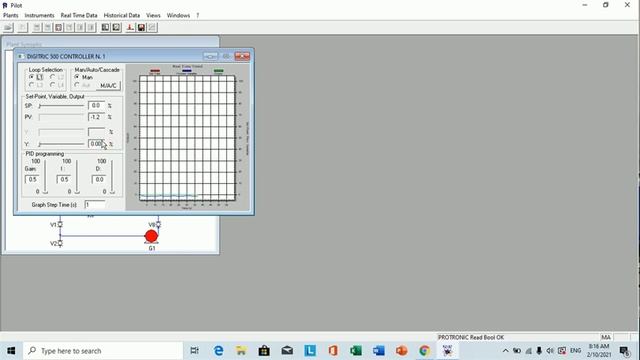The width and height of the screenshot is (640, 360).
Task: Open the Instruments menu
Action: point(39,15)
